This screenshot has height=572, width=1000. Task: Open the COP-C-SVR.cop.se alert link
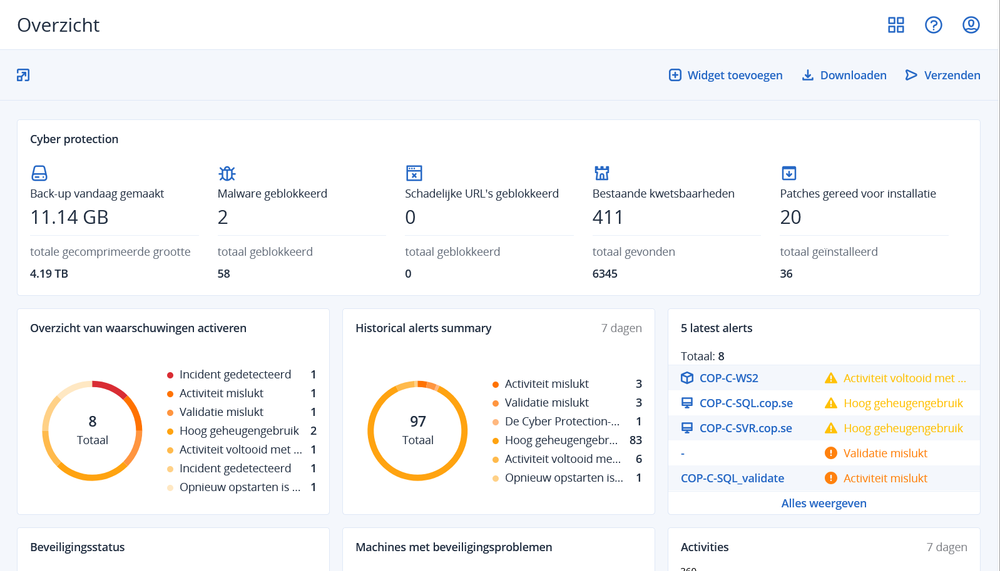click(x=746, y=428)
